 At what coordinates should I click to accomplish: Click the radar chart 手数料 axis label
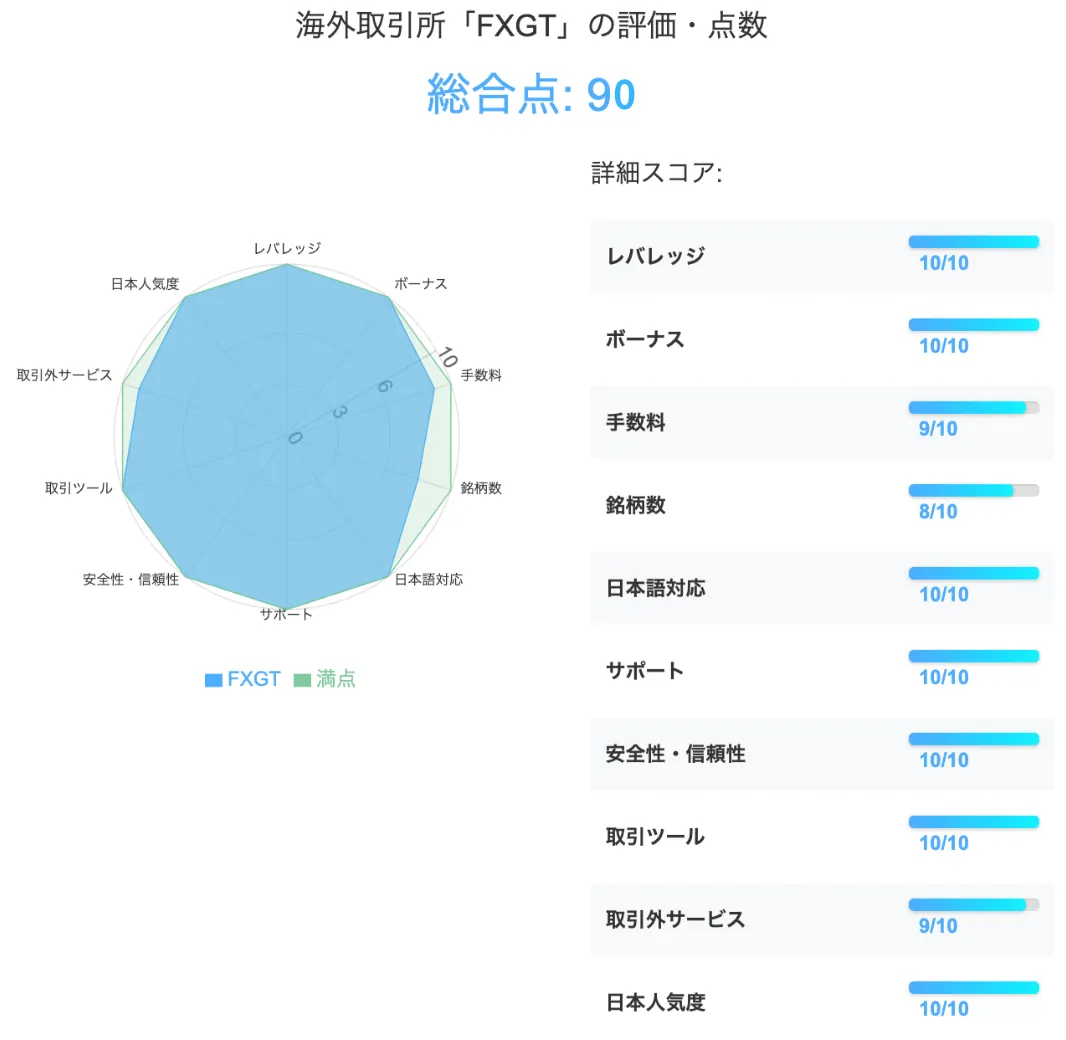481,376
